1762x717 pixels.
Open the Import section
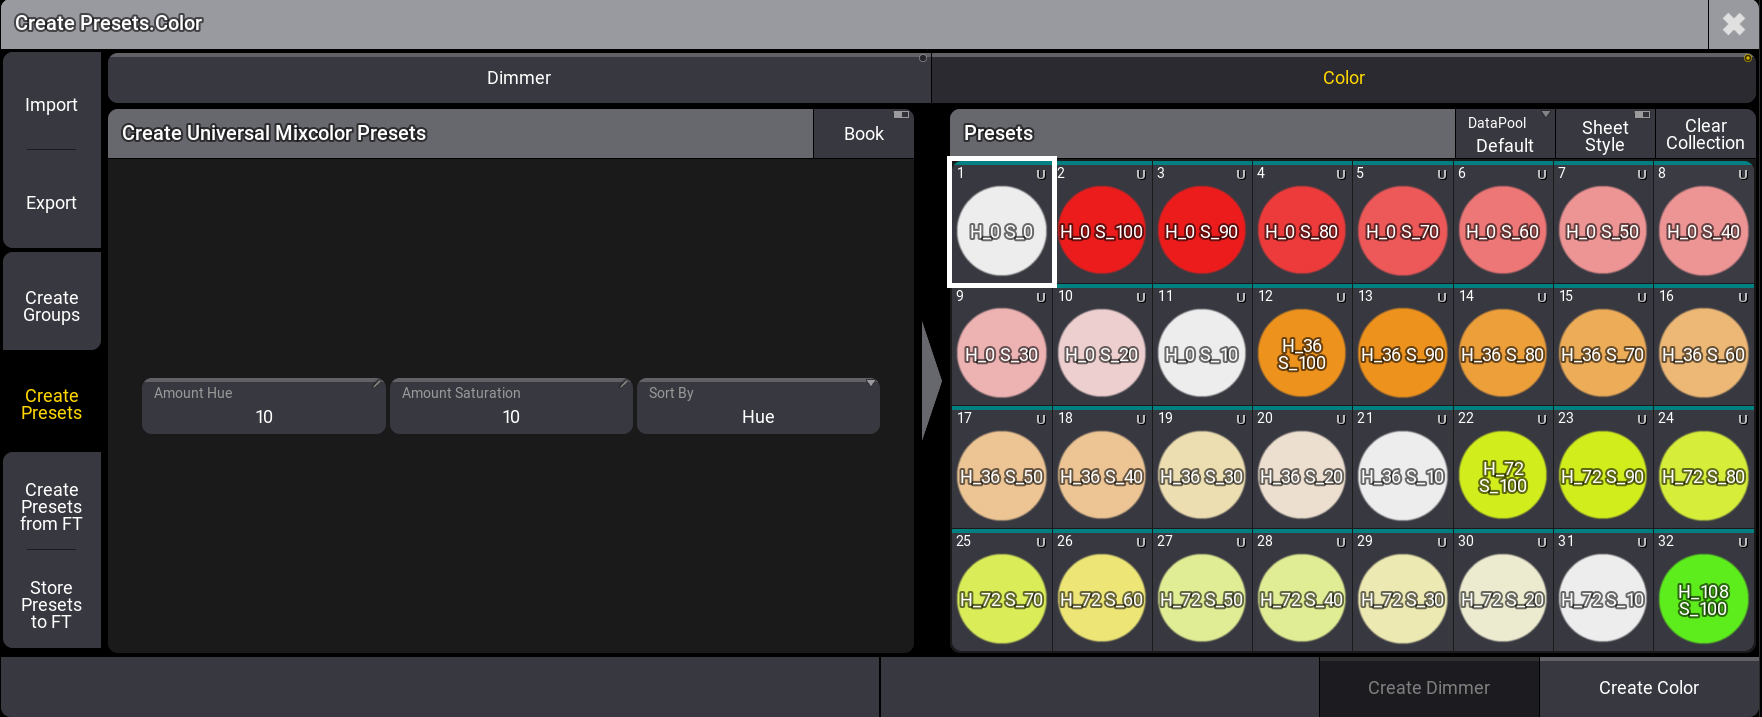[51, 105]
